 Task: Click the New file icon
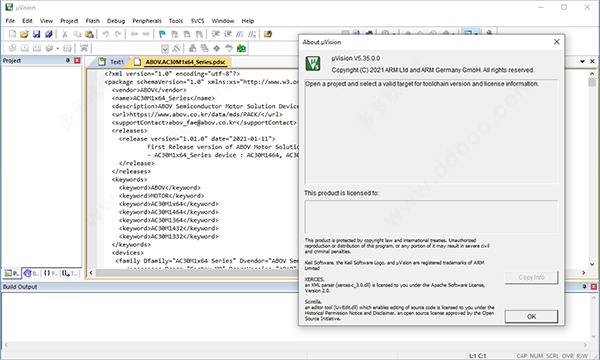pyautogui.click(x=12, y=34)
